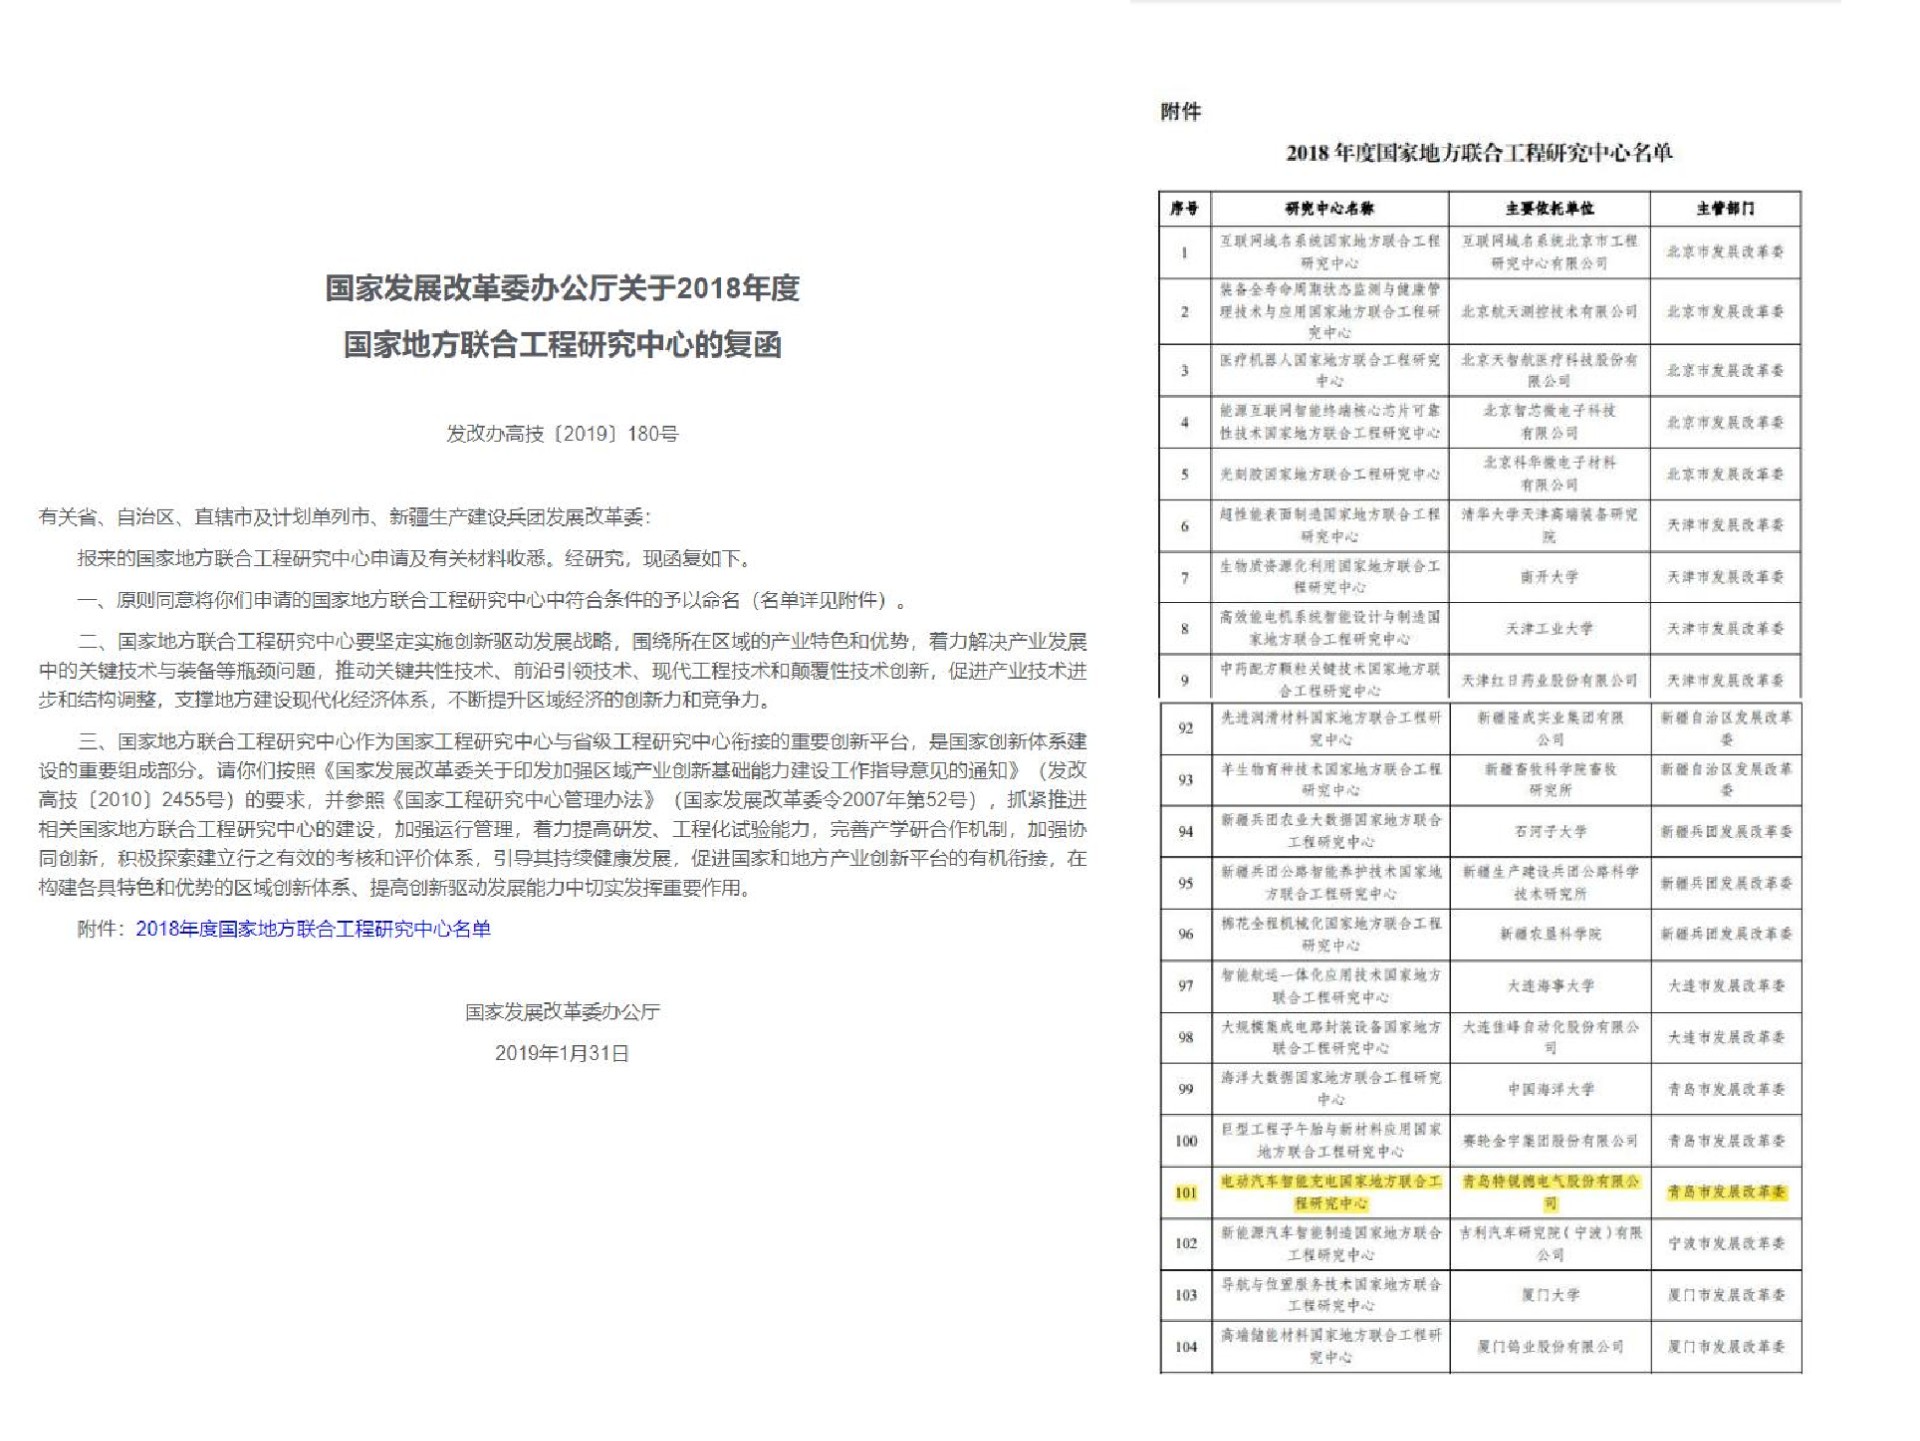This screenshot has height=1441, width=1920.
Task: Click the 研究中心名称 column header
Action: pyautogui.click(x=1329, y=208)
